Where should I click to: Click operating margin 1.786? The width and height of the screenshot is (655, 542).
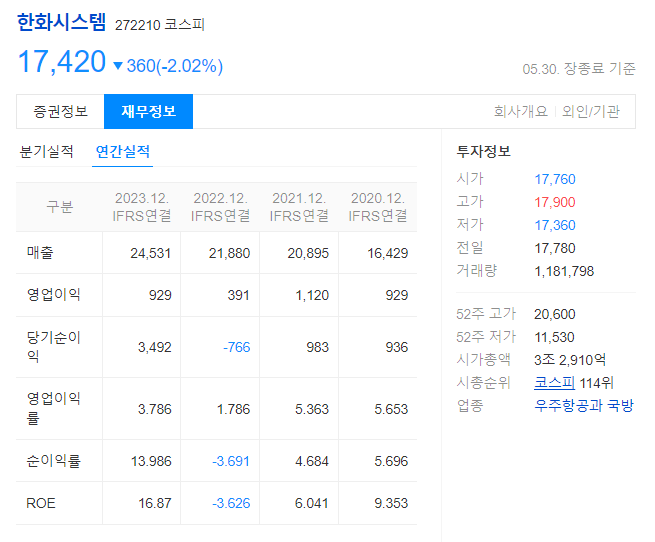click(x=233, y=409)
